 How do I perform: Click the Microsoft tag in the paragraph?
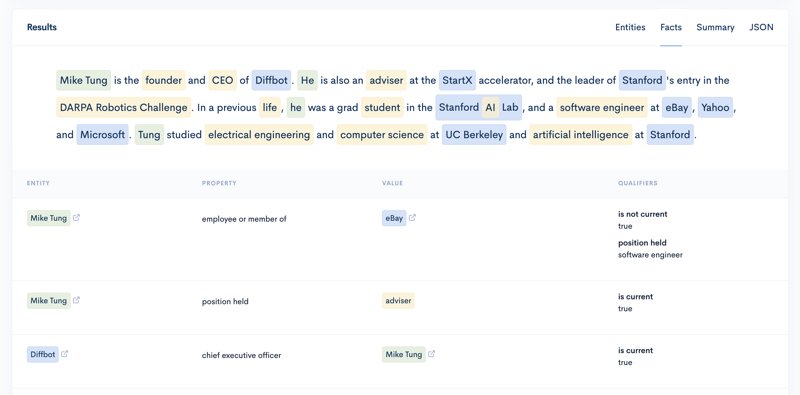(103, 135)
